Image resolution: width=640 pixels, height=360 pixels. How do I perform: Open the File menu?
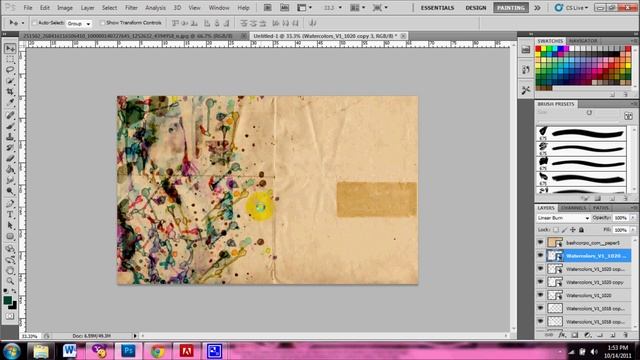(x=28, y=8)
